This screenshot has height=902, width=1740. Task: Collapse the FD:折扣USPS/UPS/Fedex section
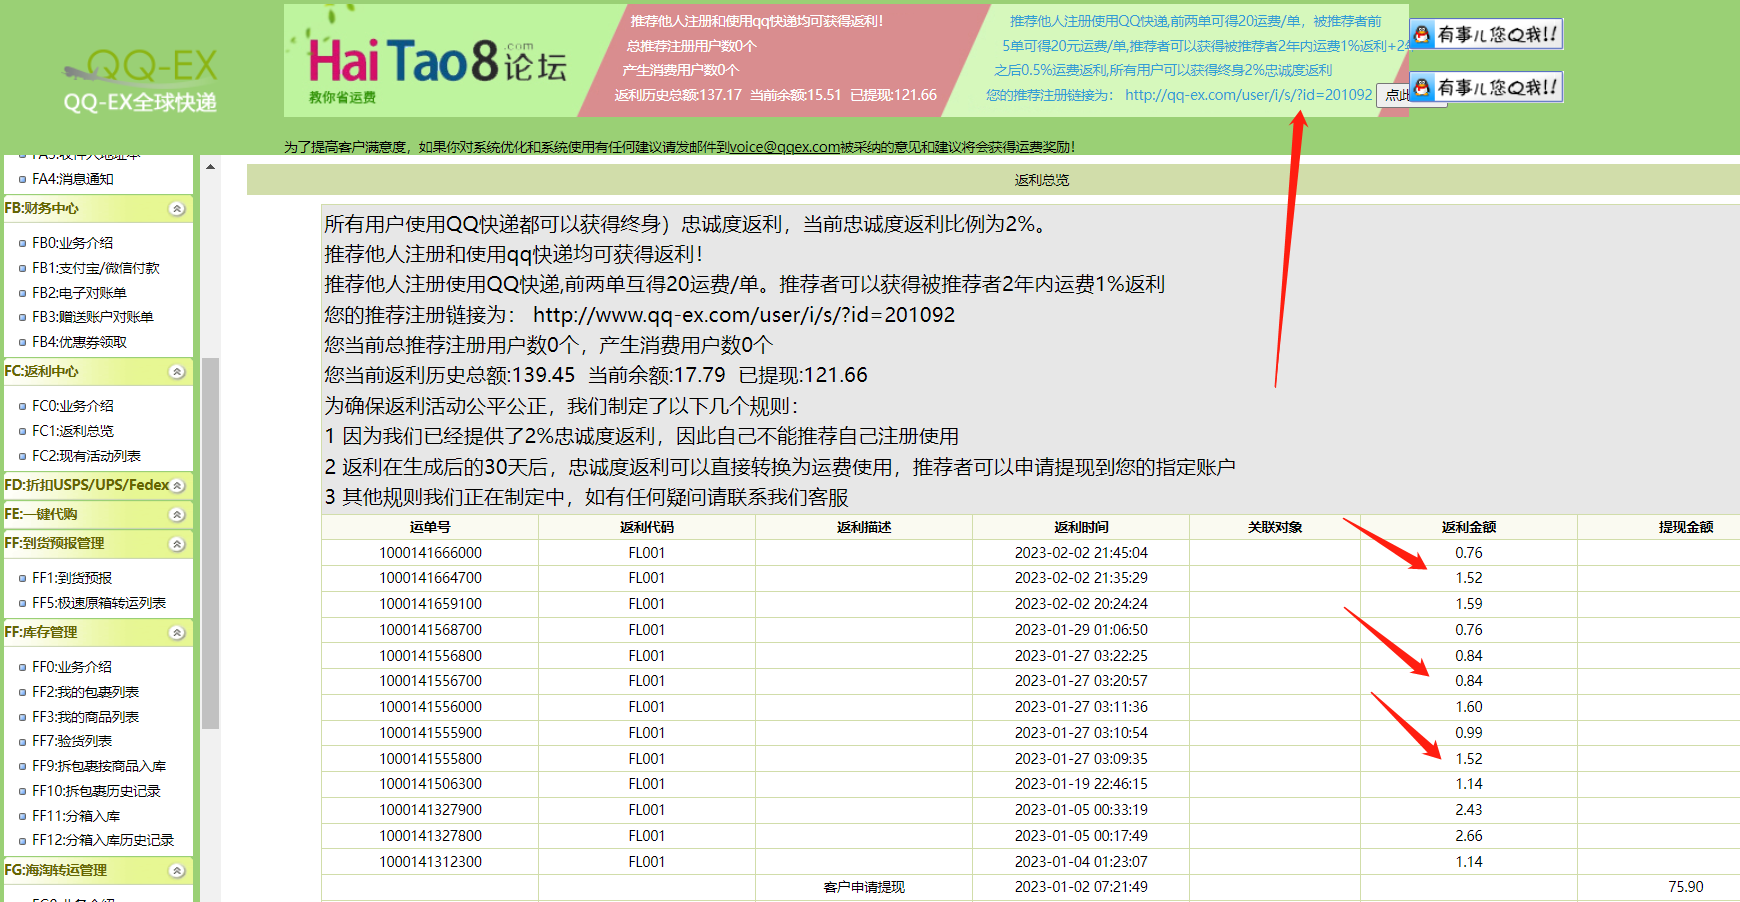pos(178,483)
